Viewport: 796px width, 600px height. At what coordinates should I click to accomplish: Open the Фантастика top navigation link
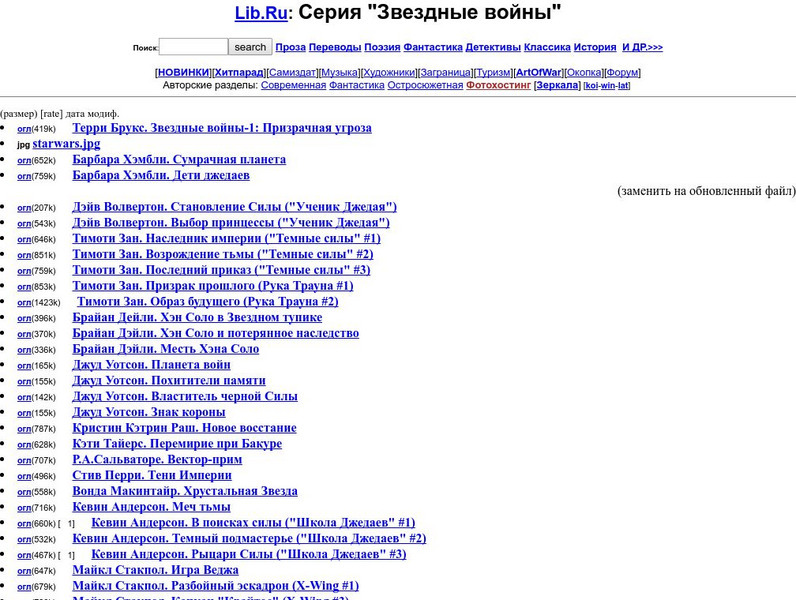click(433, 47)
